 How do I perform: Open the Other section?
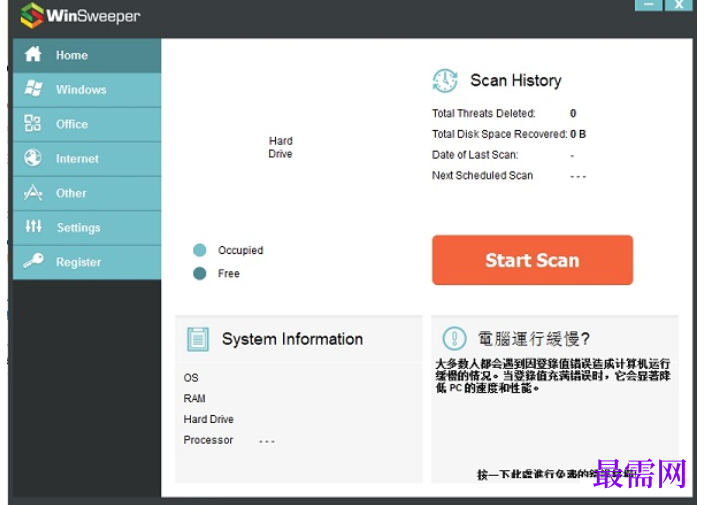[87, 193]
